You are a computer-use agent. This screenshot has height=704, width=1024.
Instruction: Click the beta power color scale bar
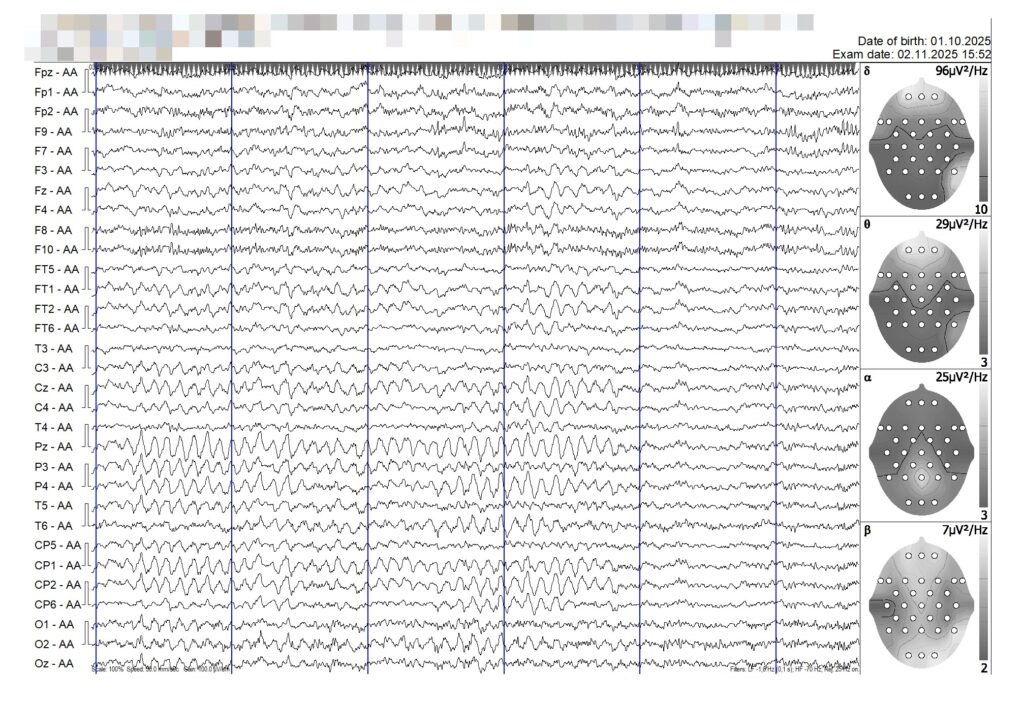pos(983,598)
